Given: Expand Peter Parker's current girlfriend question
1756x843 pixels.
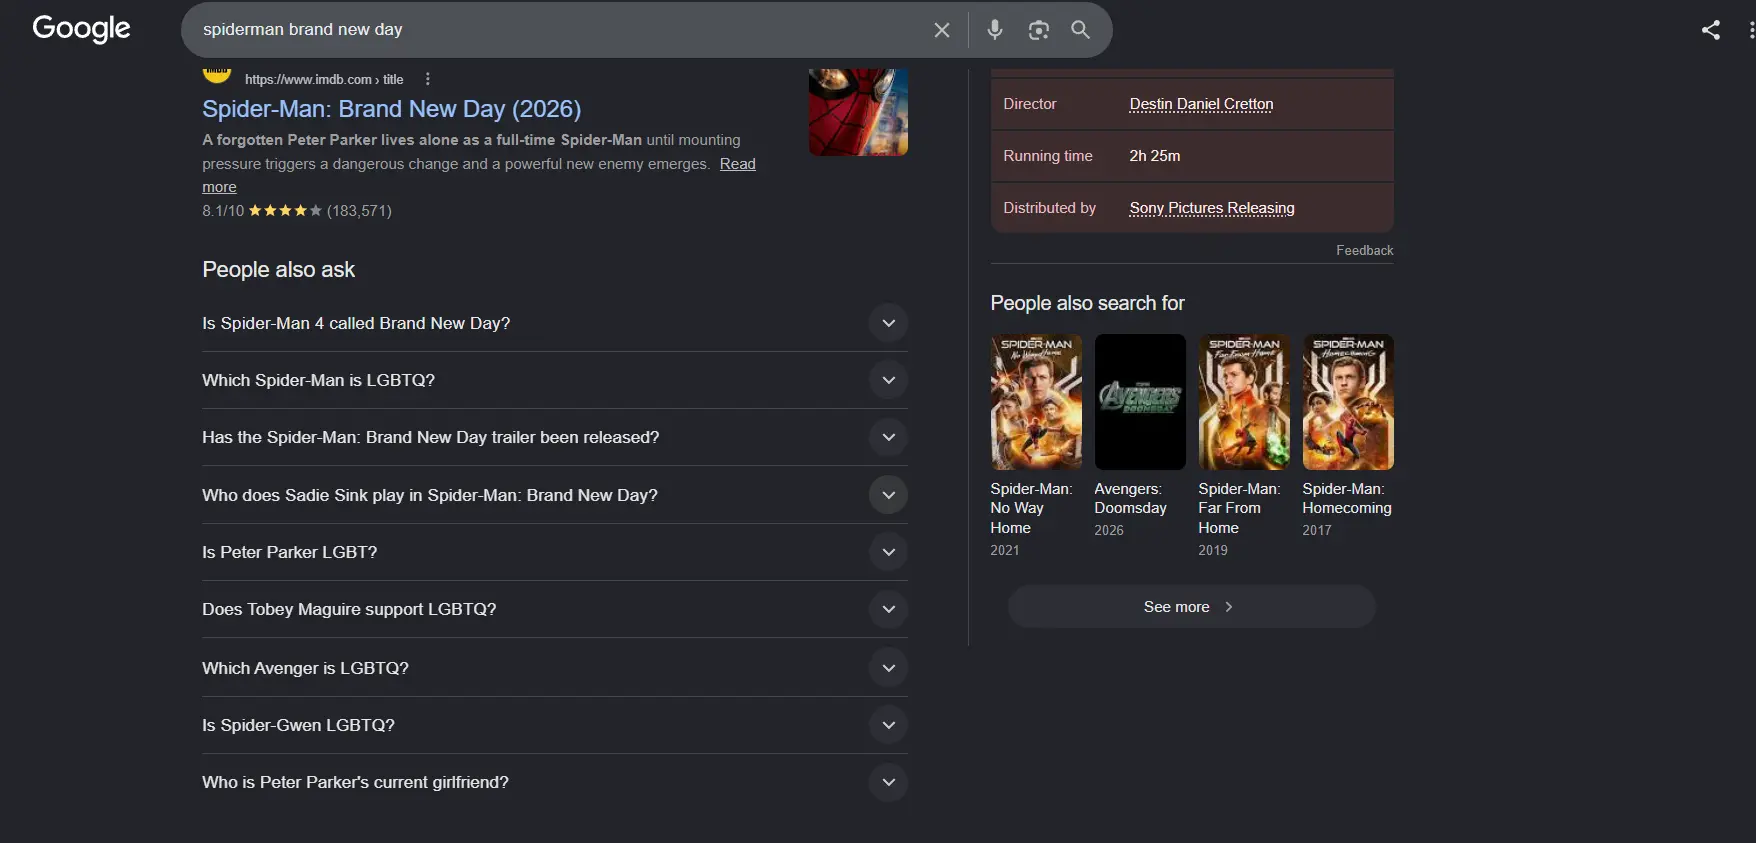Looking at the screenshot, I should tap(555, 782).
